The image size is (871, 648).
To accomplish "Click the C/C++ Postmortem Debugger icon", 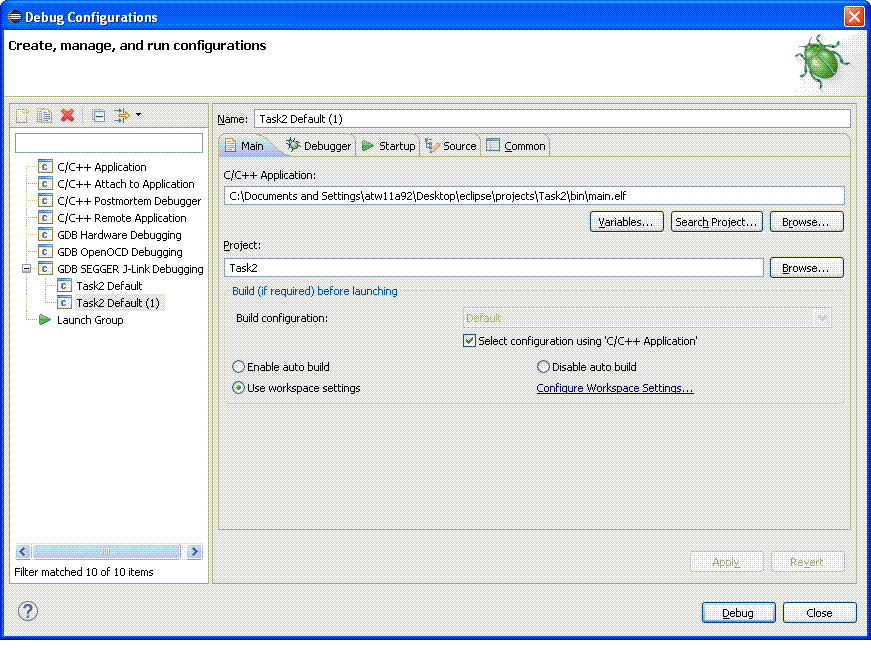I will (x=45, y=201).
